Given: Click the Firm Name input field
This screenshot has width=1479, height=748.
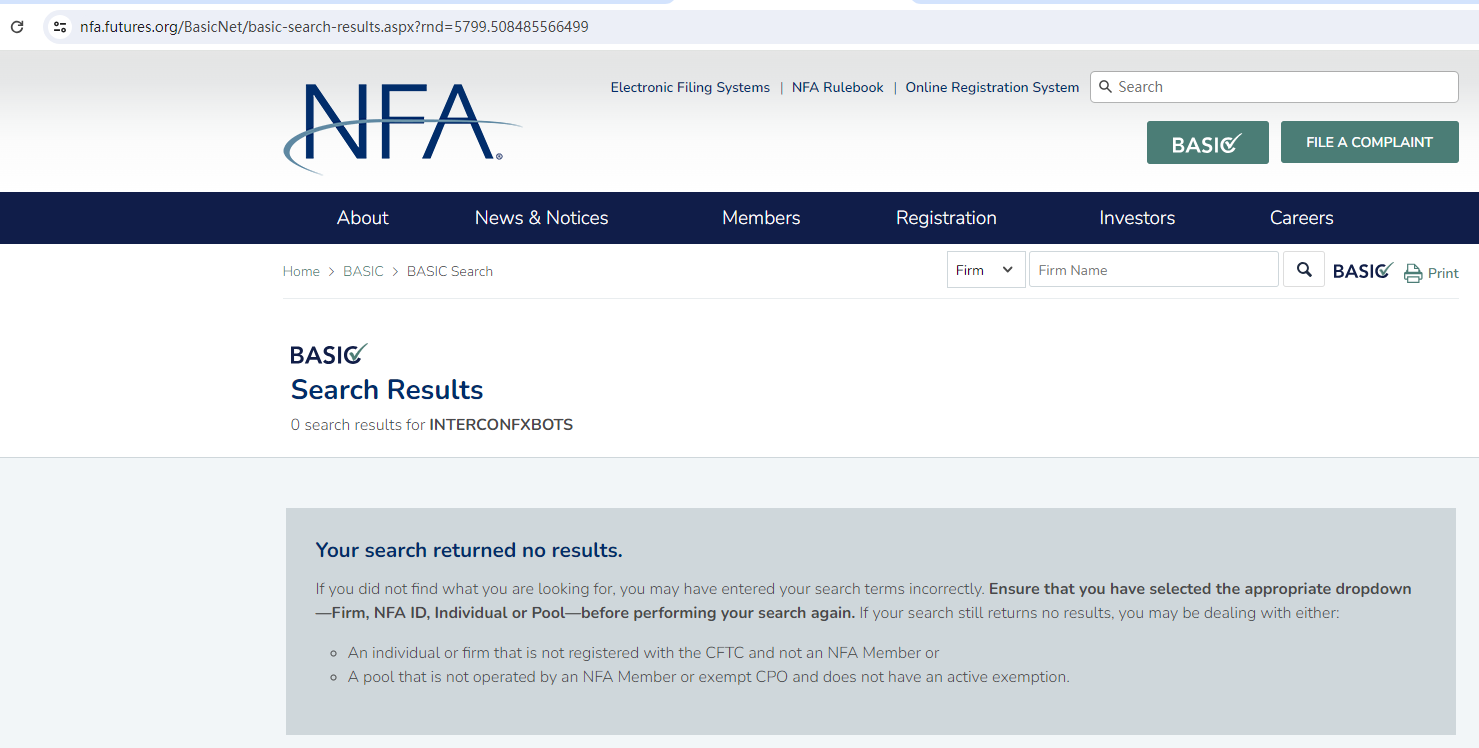Looking at the screenshot, I should tap(1154, 270).
